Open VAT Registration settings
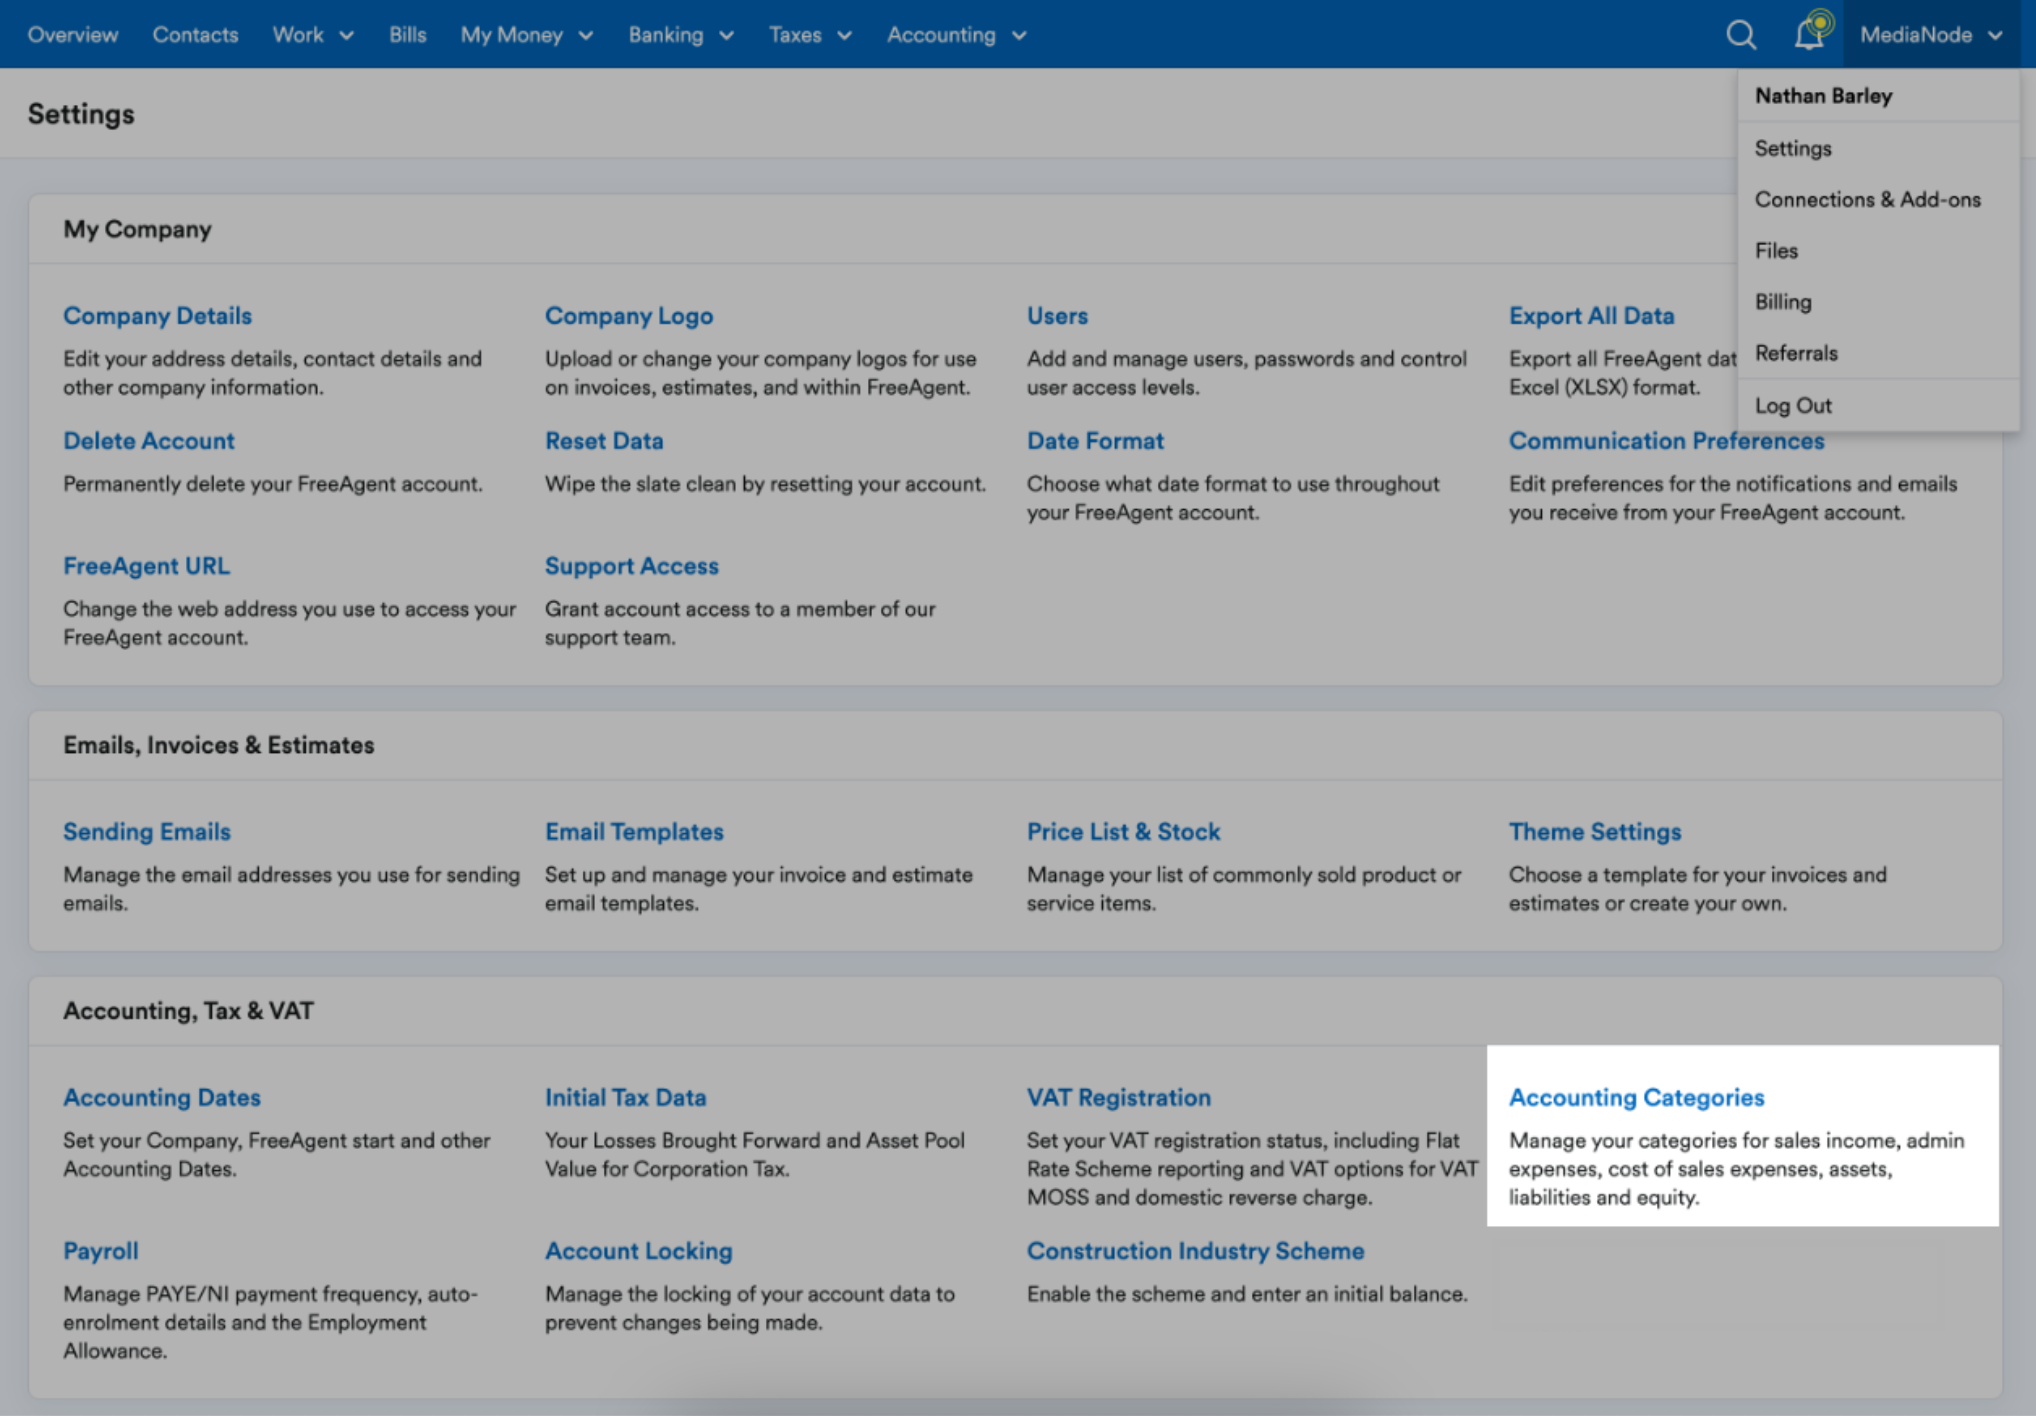 (x=1118, y=1097)
